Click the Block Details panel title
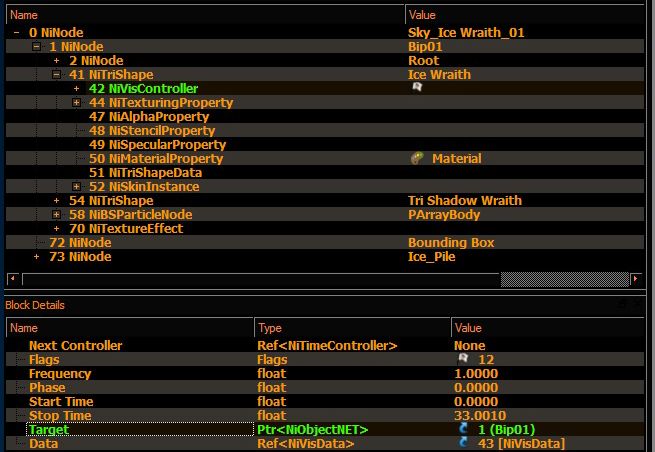 coord(35,305)
